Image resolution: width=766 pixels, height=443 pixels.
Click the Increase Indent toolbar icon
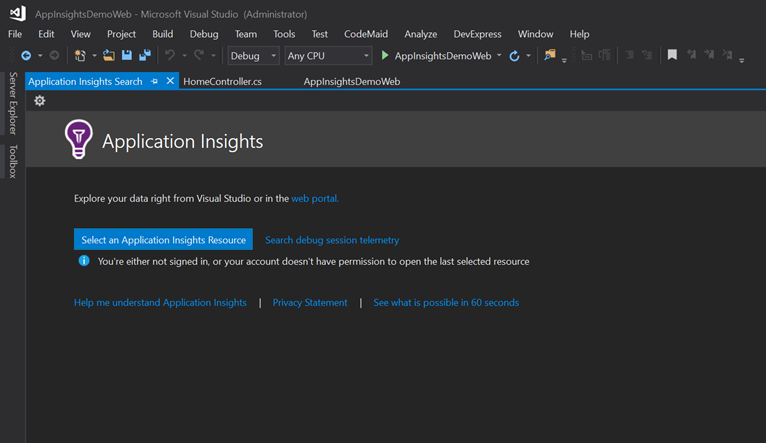(605, 55)
